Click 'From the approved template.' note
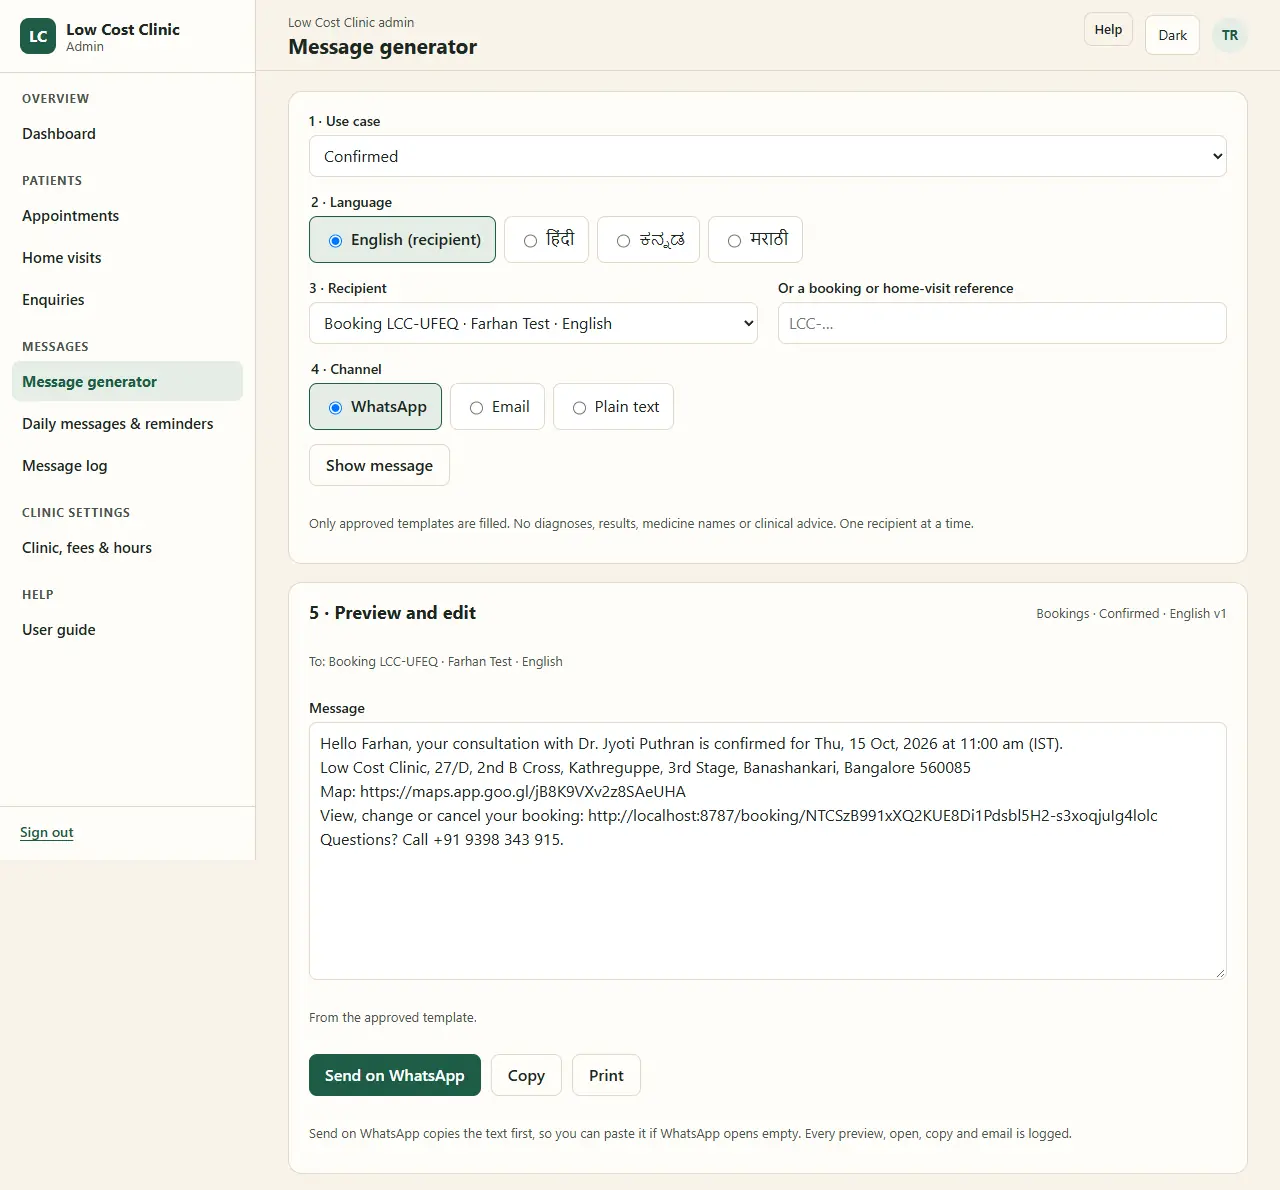The height and width of the screenshot is (1190, 1280). (x=393, y=1018)
